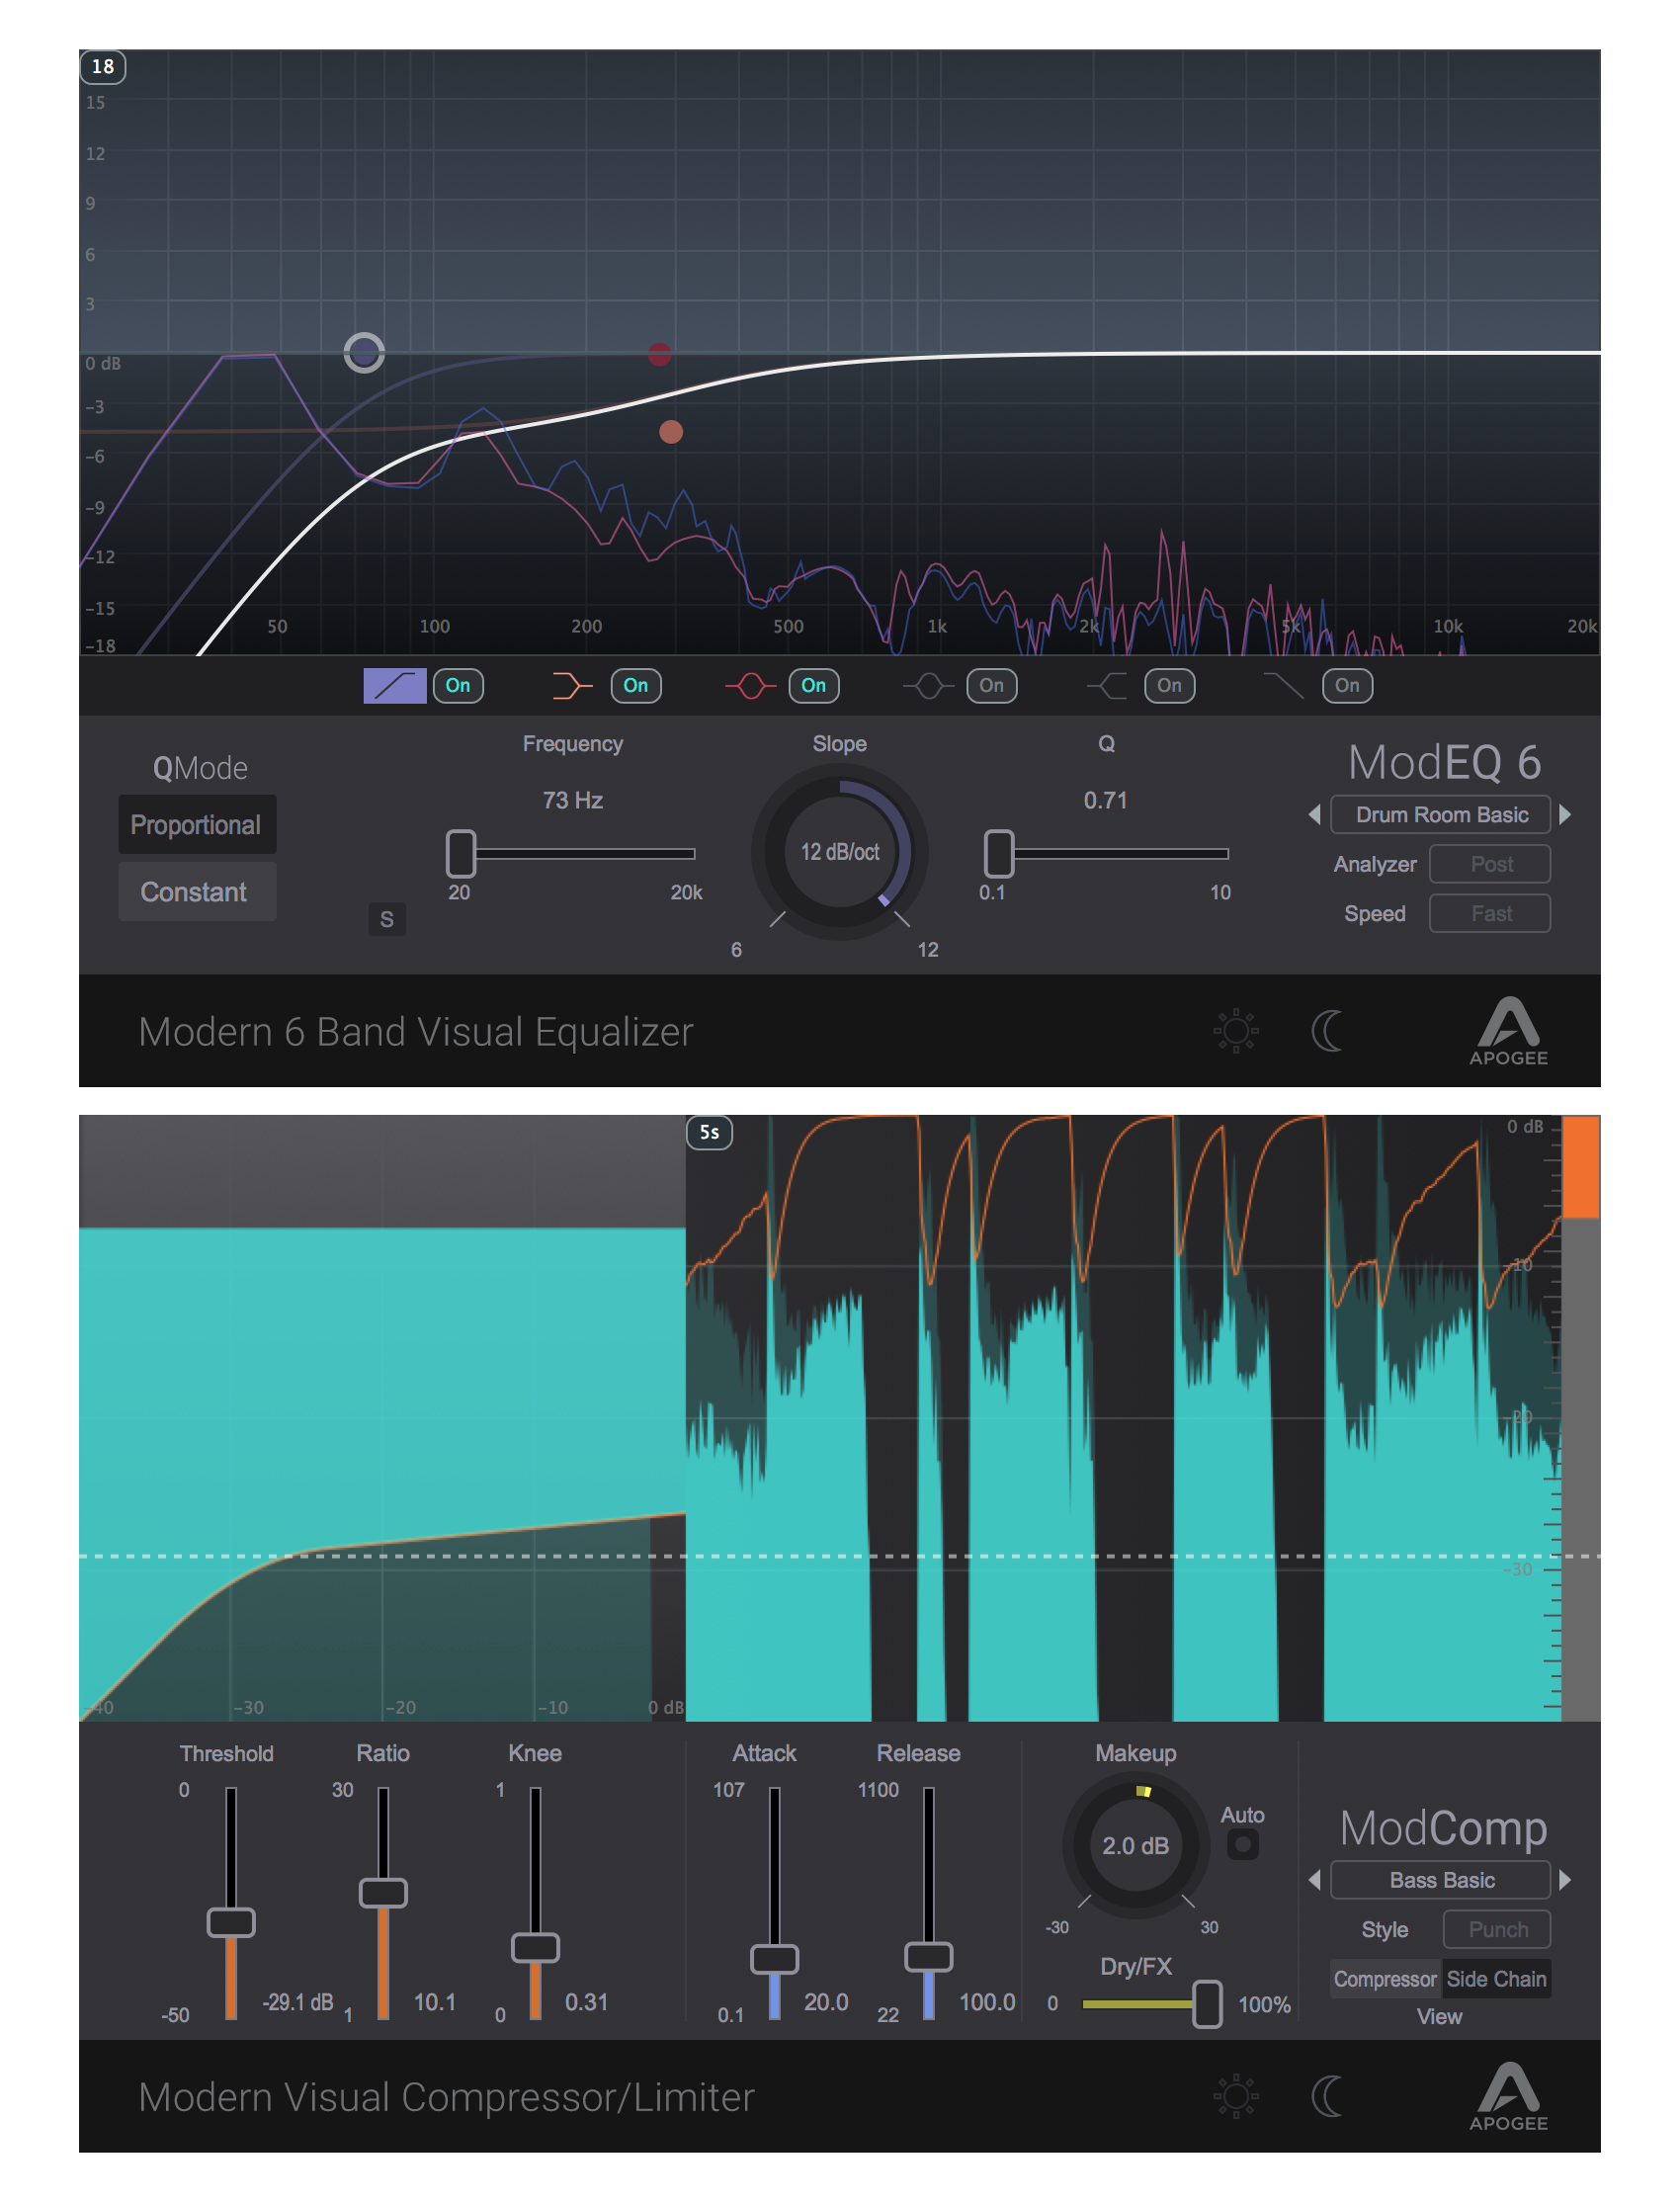
Task: Go to previous ModEQ preset arrow
Action: 1314,815
